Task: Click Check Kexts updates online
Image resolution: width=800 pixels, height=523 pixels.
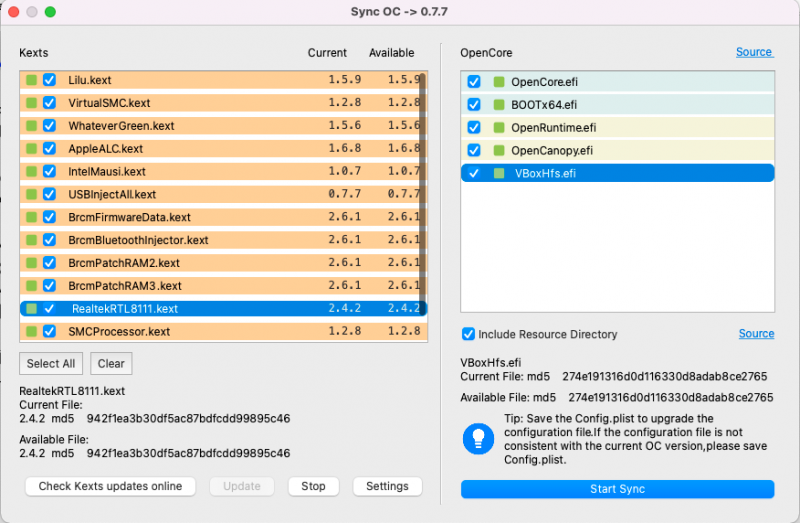Action: tap(110, 487)
